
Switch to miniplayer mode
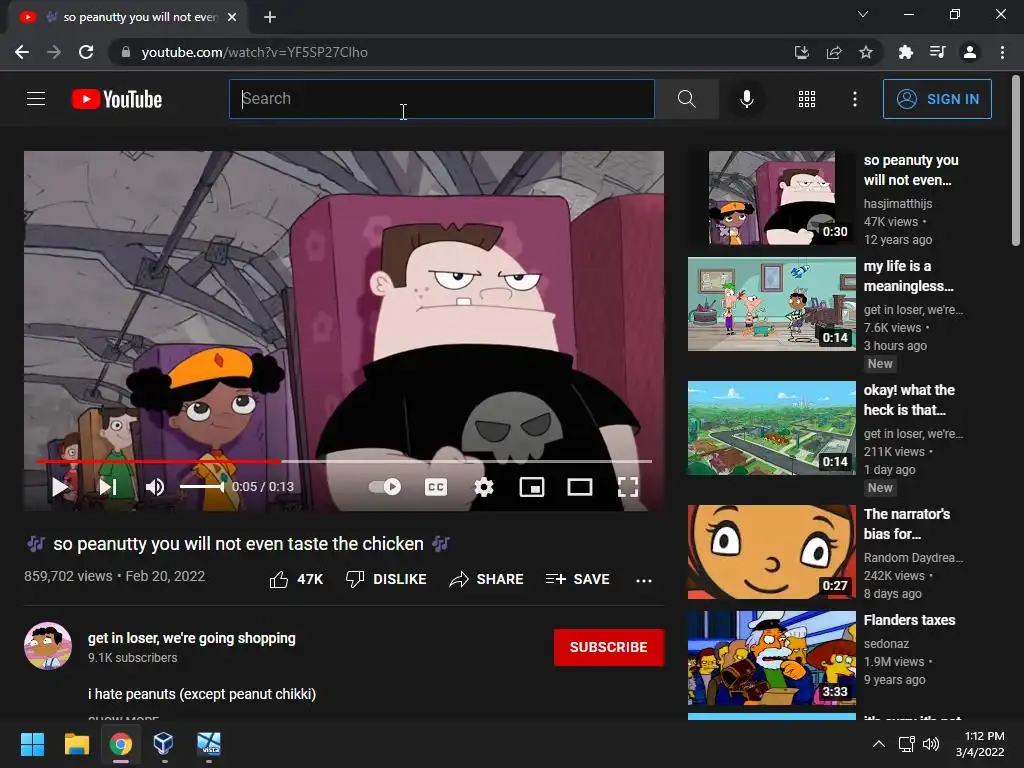[x=532, y=487]
